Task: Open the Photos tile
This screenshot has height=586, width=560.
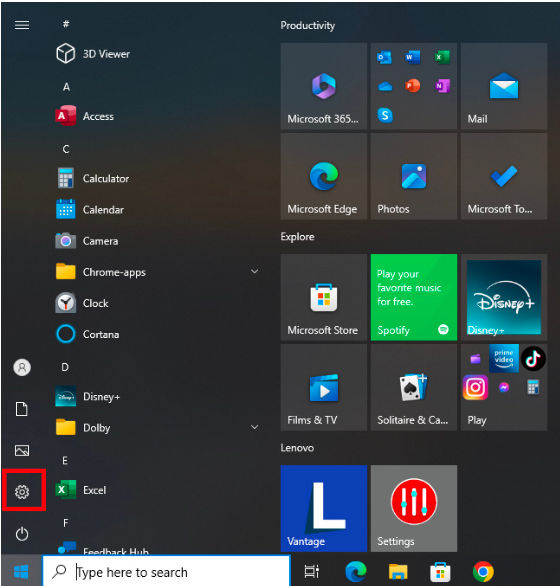Action: [x=414, y=176]
